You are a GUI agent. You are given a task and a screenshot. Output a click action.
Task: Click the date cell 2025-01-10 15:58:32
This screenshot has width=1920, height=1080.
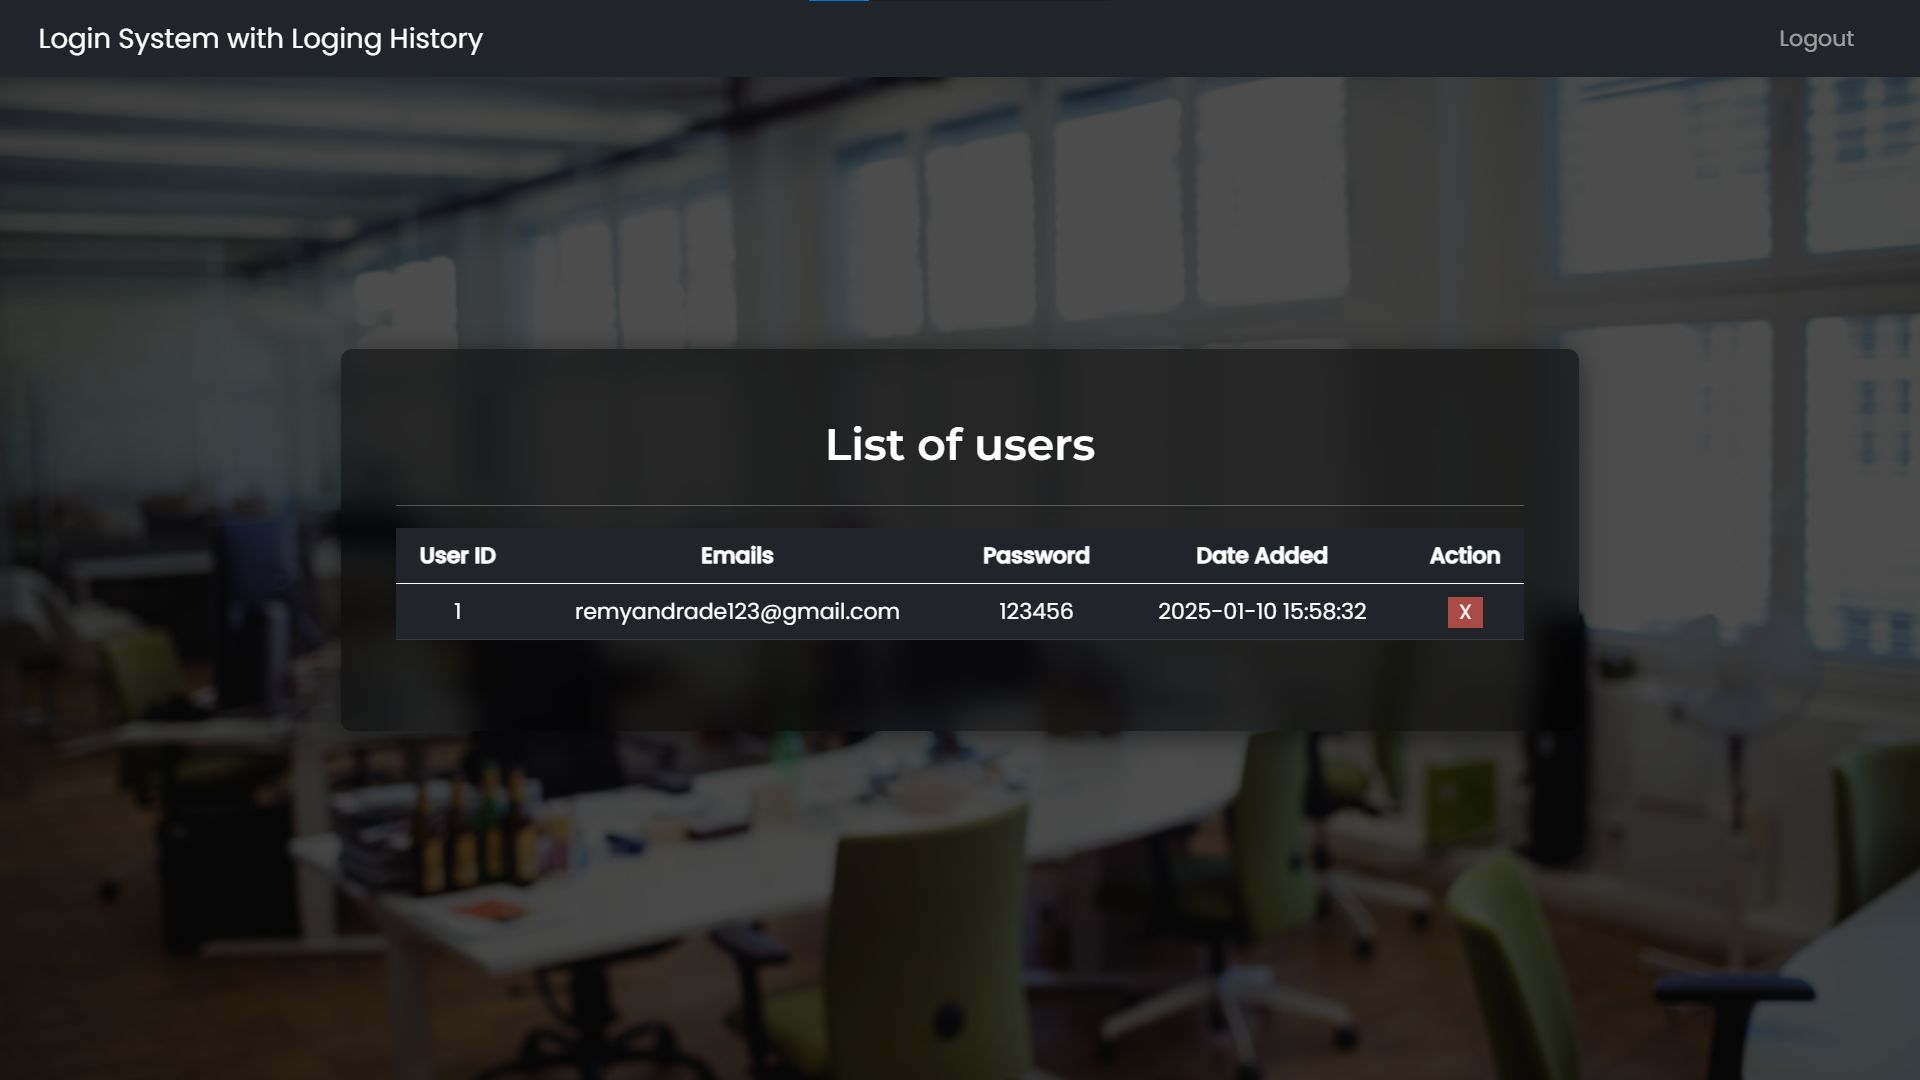[1262, 612]
